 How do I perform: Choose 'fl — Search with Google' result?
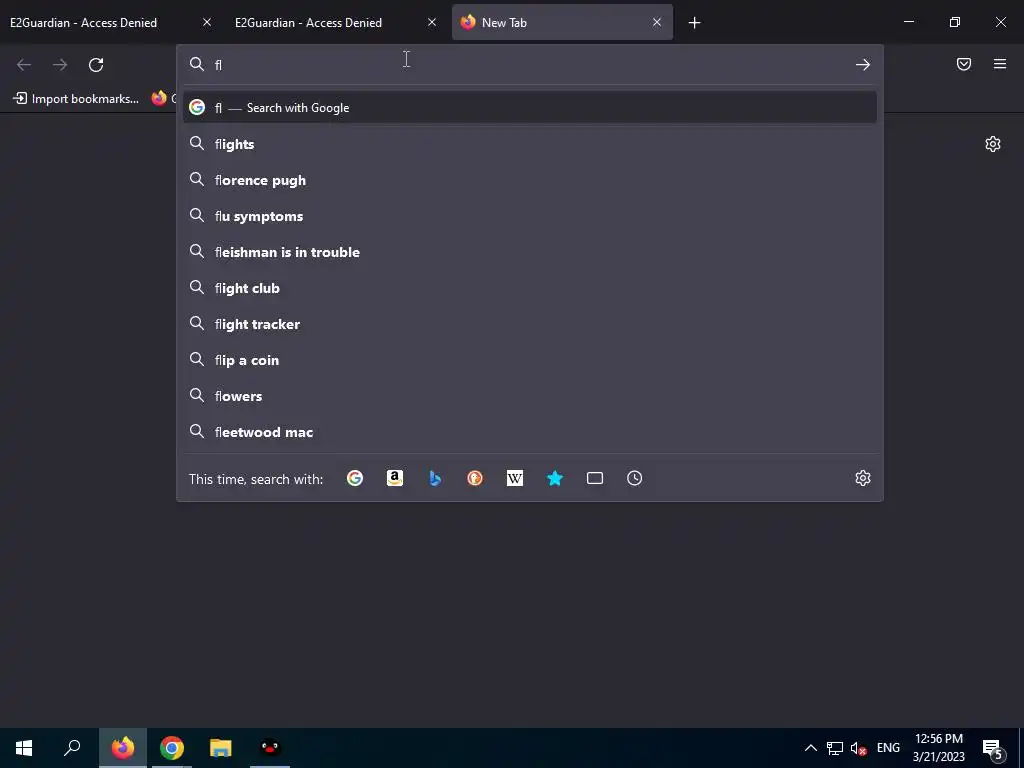pyautogui.click(x=530, y=108)
